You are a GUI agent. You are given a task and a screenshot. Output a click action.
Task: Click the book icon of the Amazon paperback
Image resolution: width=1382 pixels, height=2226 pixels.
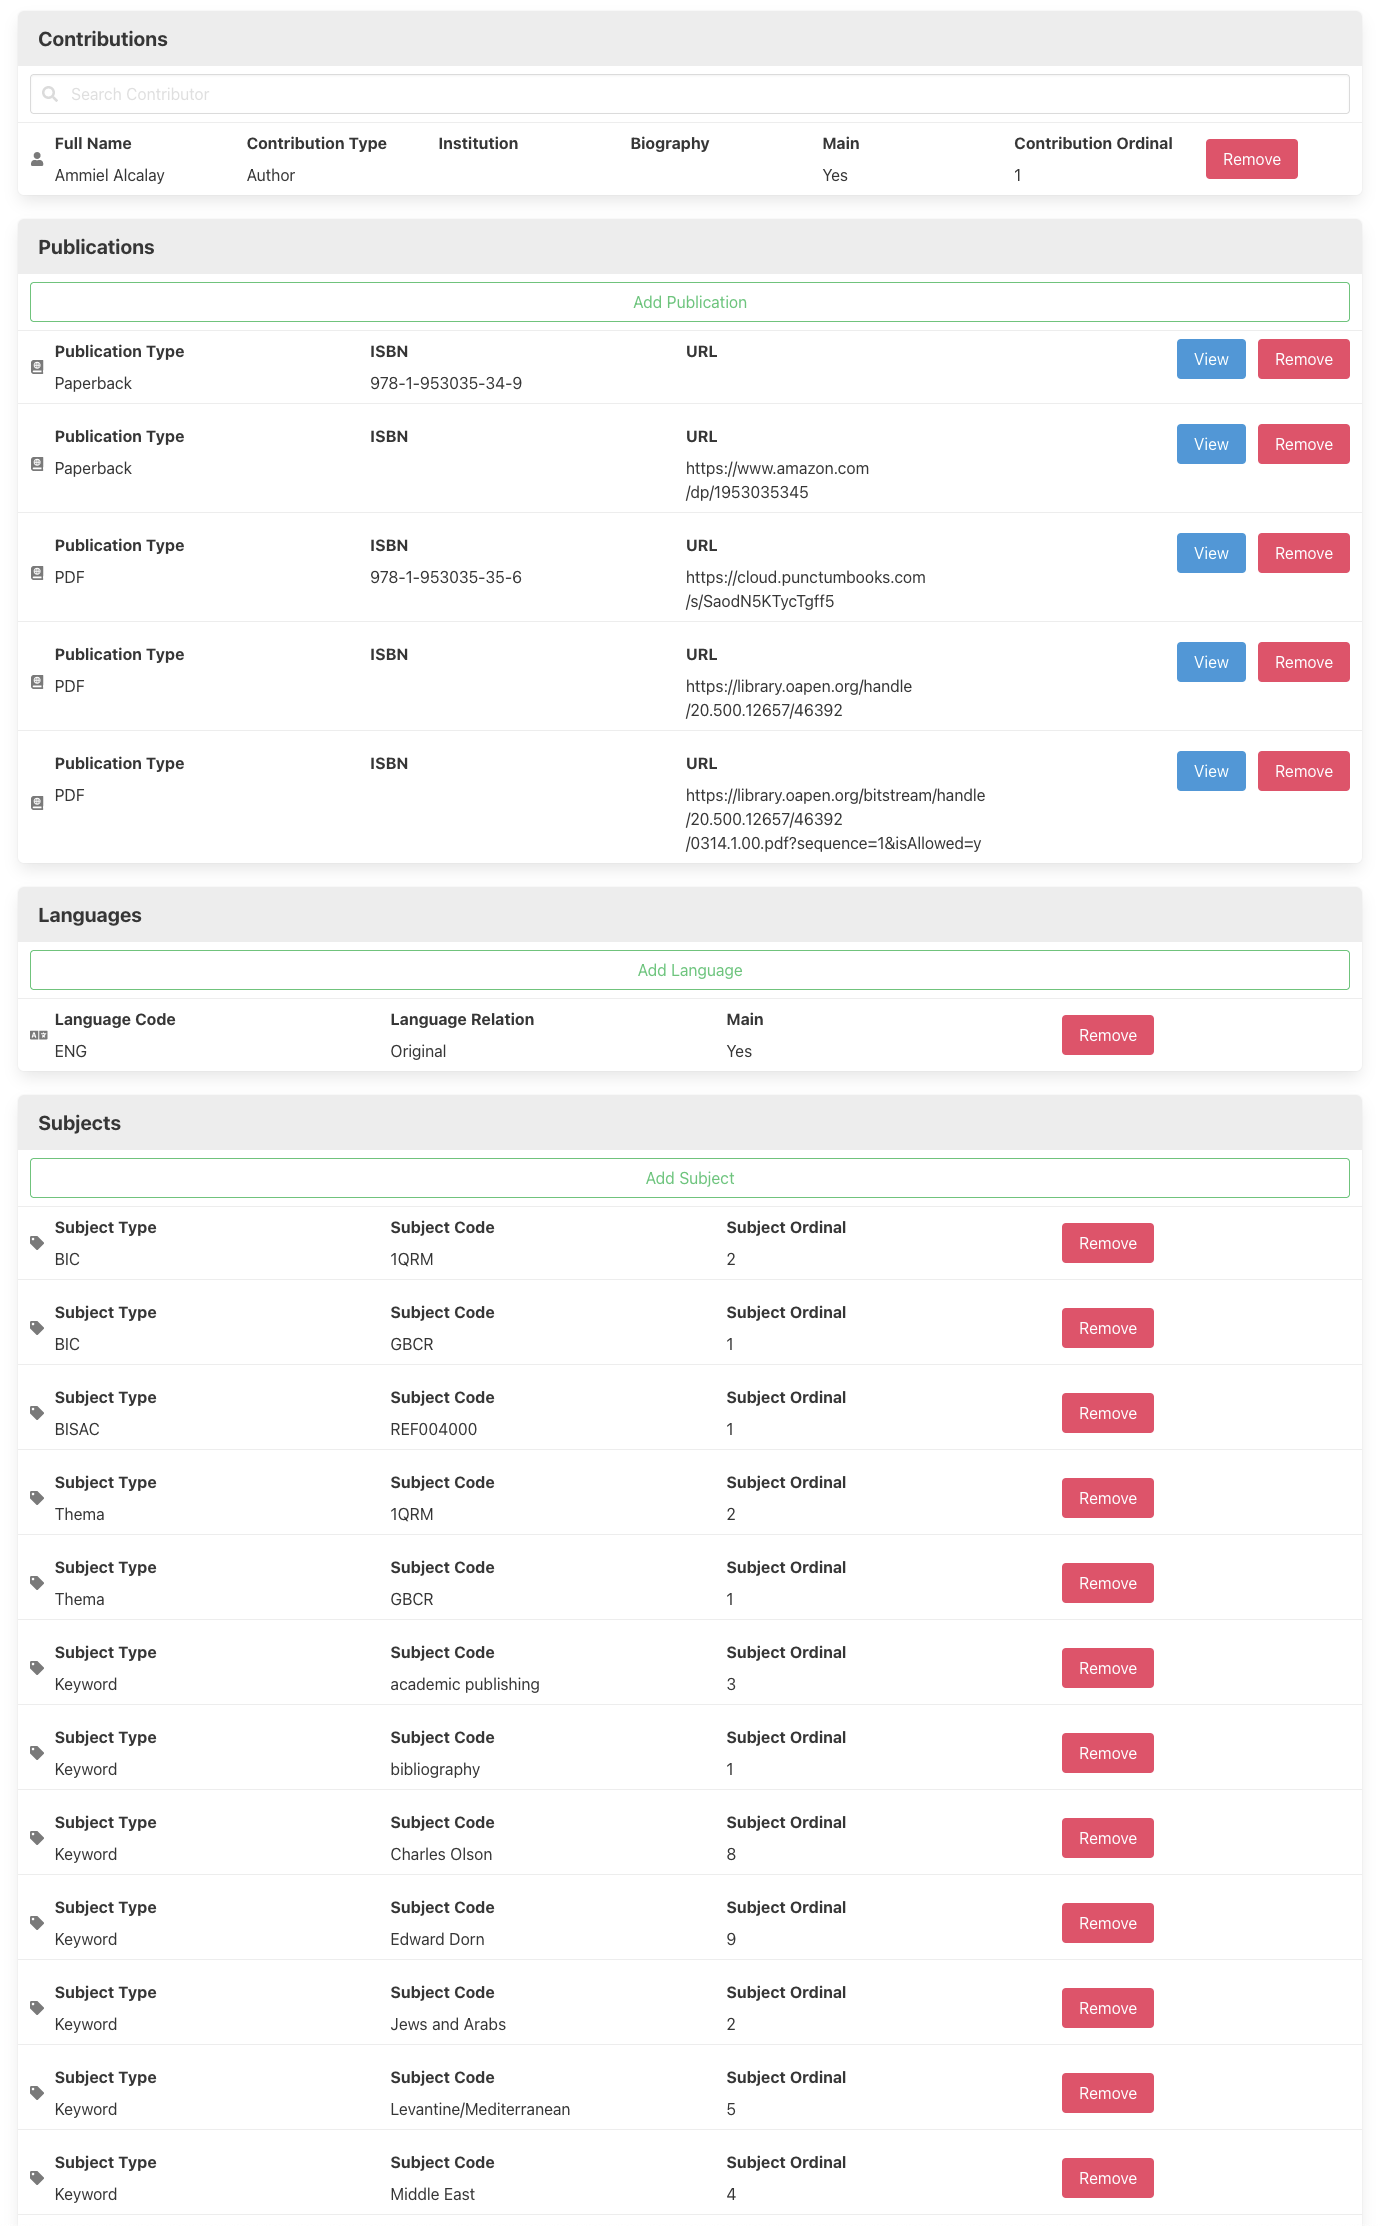[37, 464]
